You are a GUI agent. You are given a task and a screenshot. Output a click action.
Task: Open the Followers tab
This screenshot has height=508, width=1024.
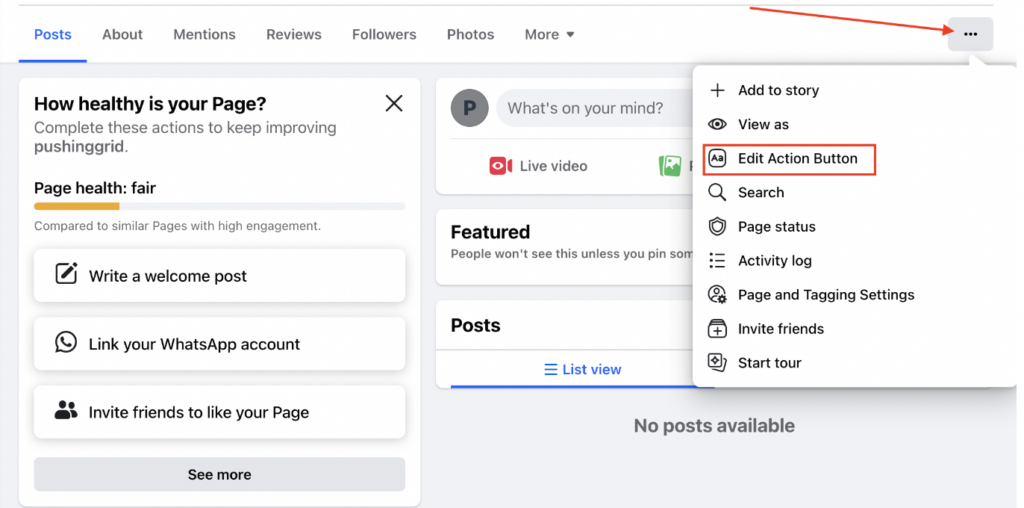pyautogui.click(x=384, y=34)
